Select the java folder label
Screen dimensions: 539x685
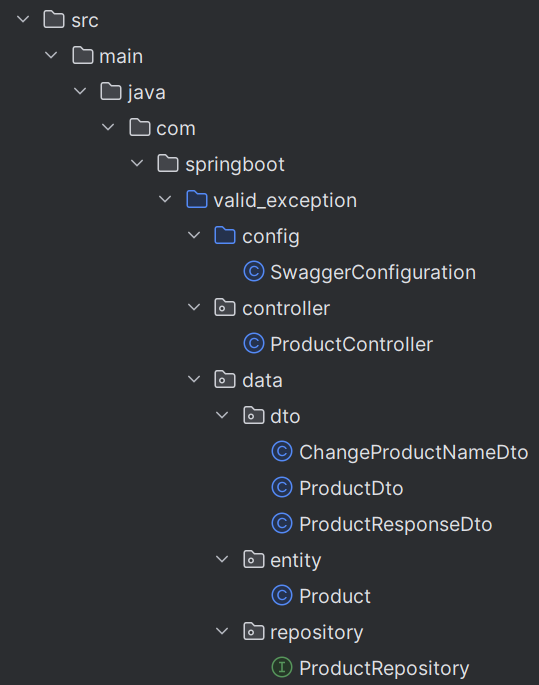click(147, 92)
